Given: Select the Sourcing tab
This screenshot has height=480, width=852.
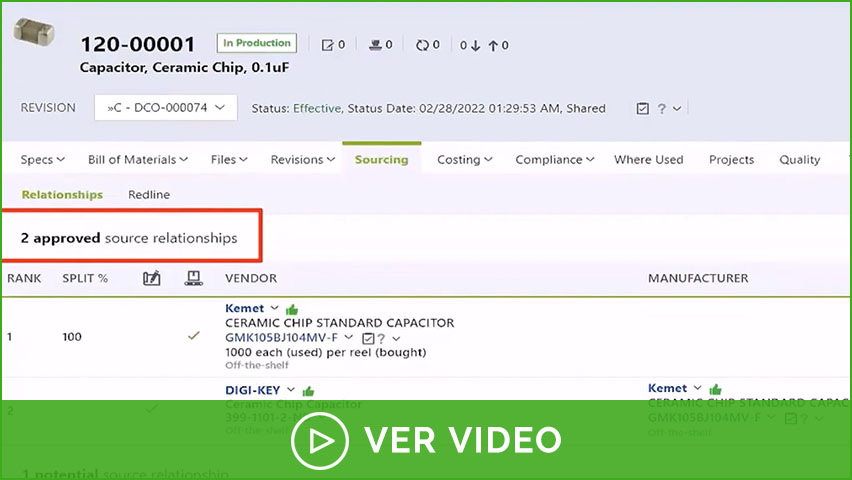Looking at the screenshot, I should point(381,160).
